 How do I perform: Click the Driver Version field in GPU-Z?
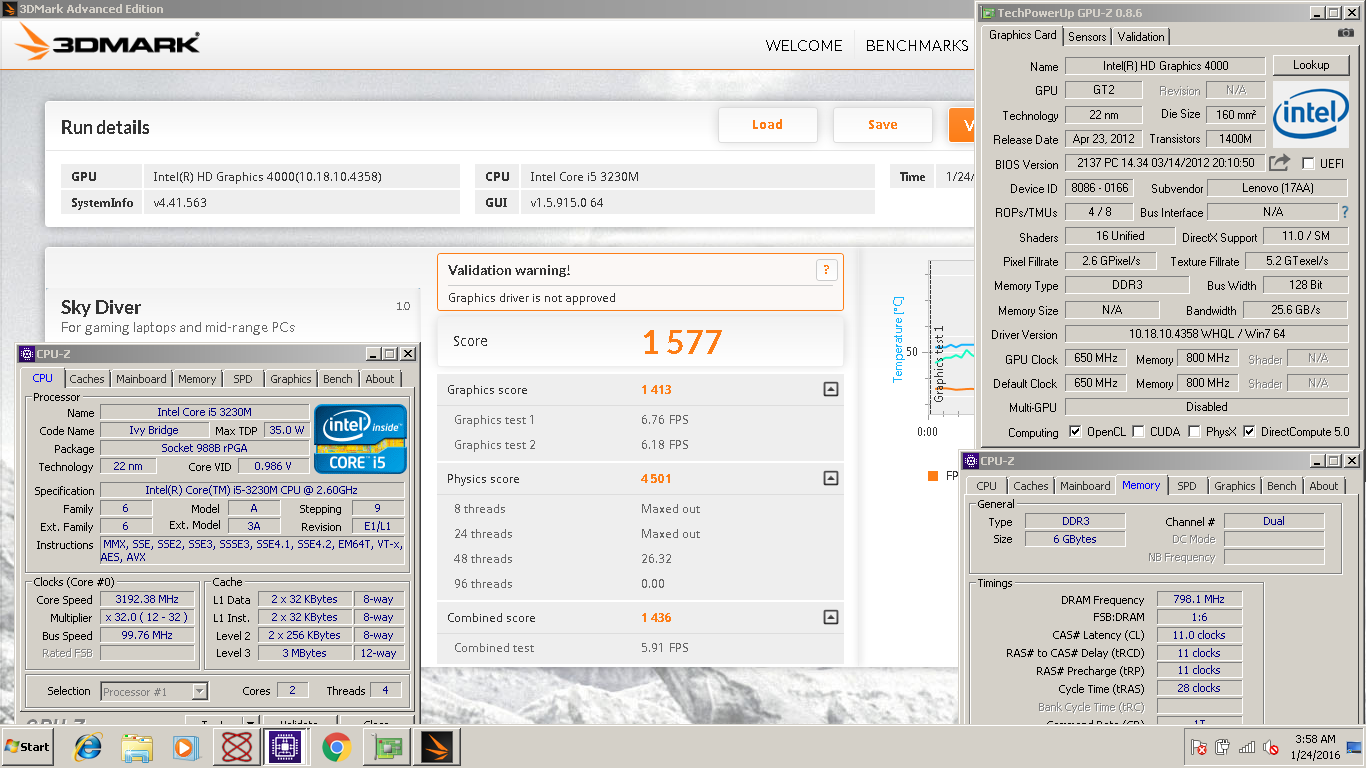coord(1206,334)
